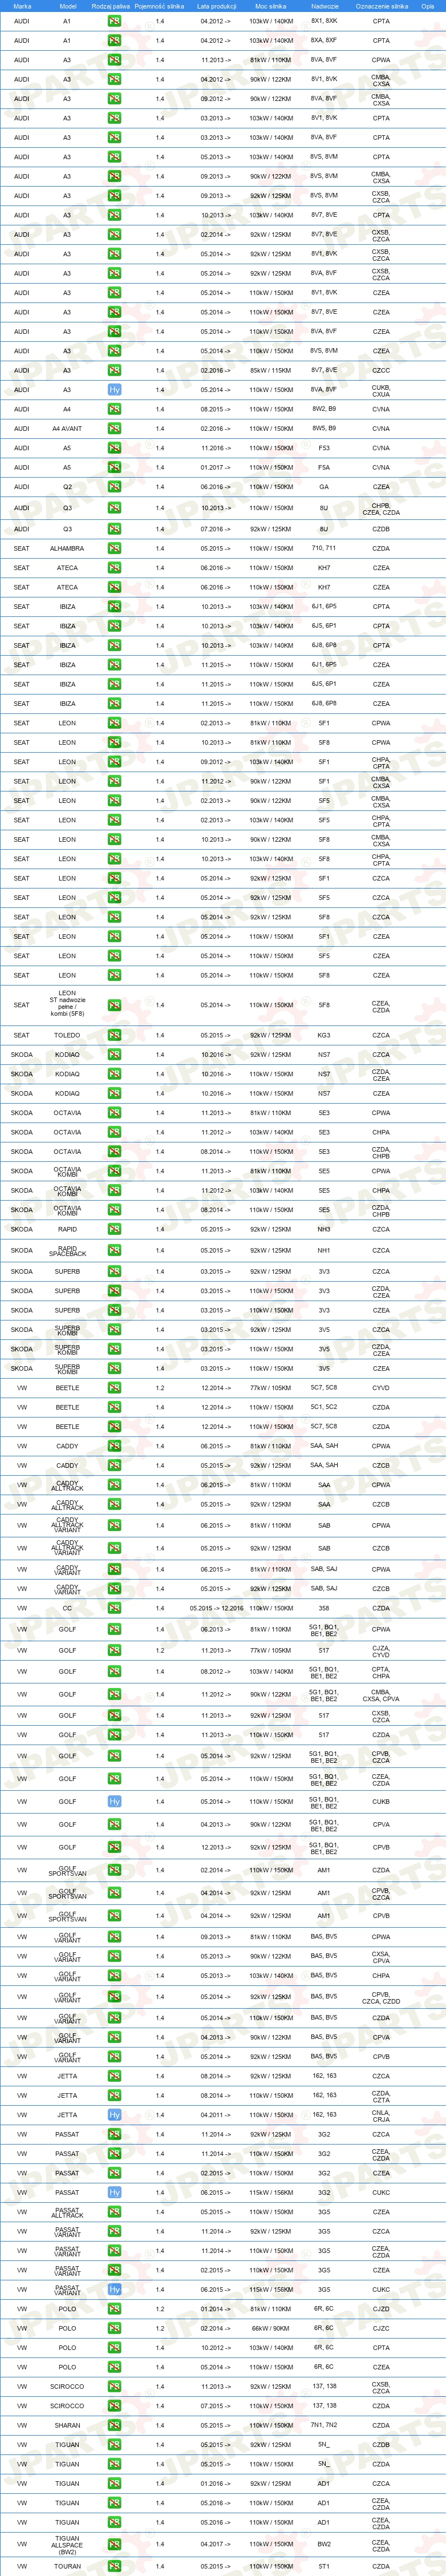
Task: Click the petrol icon in the VW CC row
Action: click(x=114, y=1608)
